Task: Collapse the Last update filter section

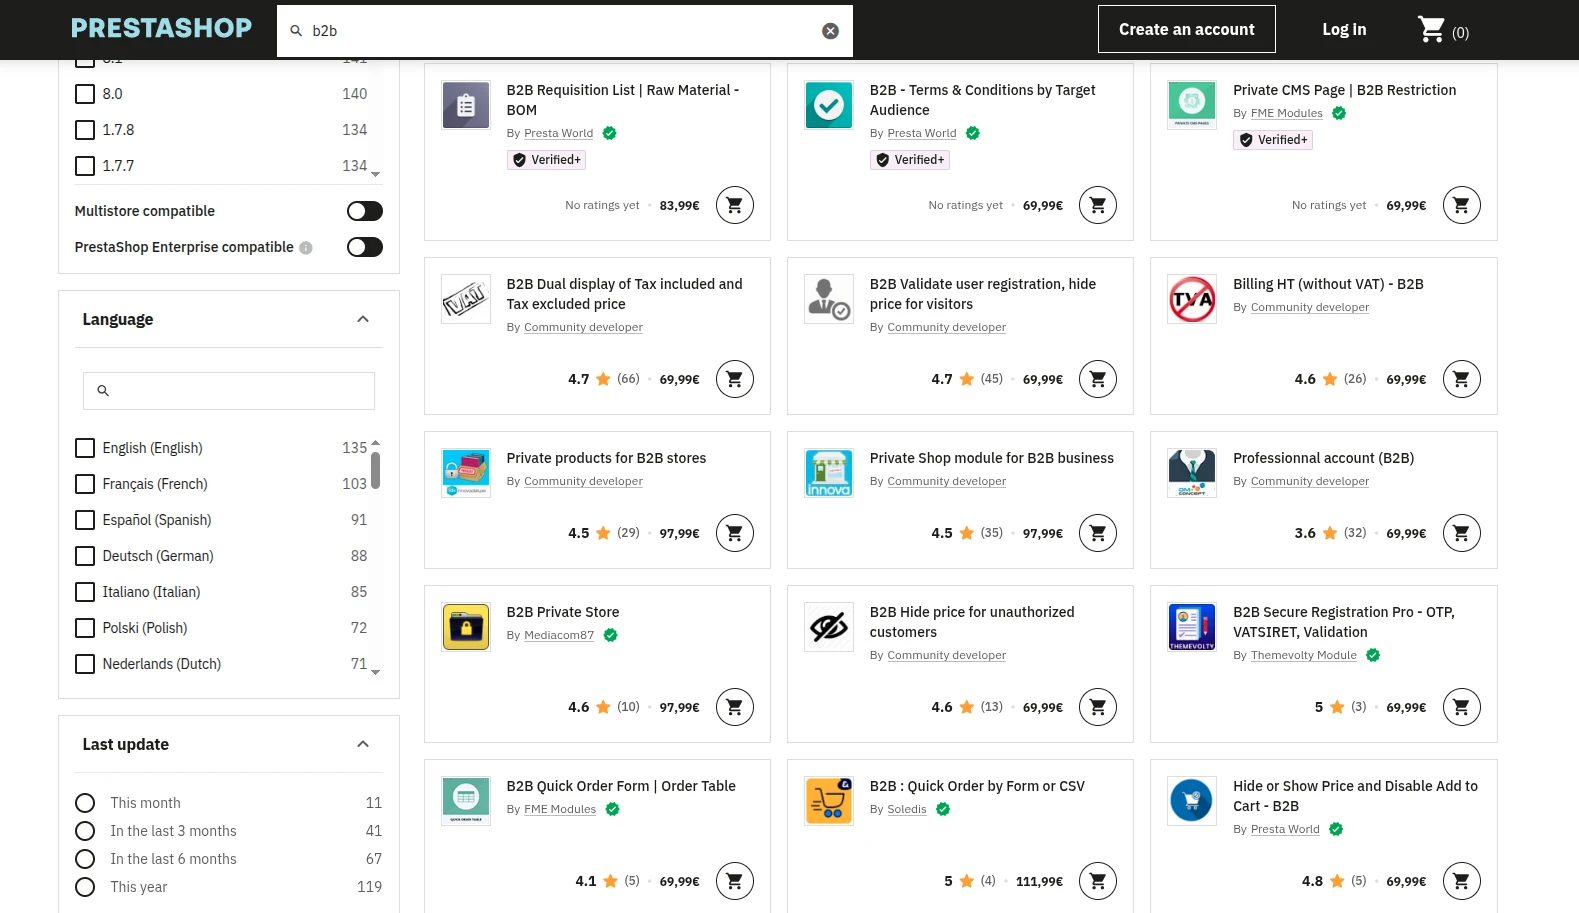Action: pyautogui.click(x=363, y=744)
